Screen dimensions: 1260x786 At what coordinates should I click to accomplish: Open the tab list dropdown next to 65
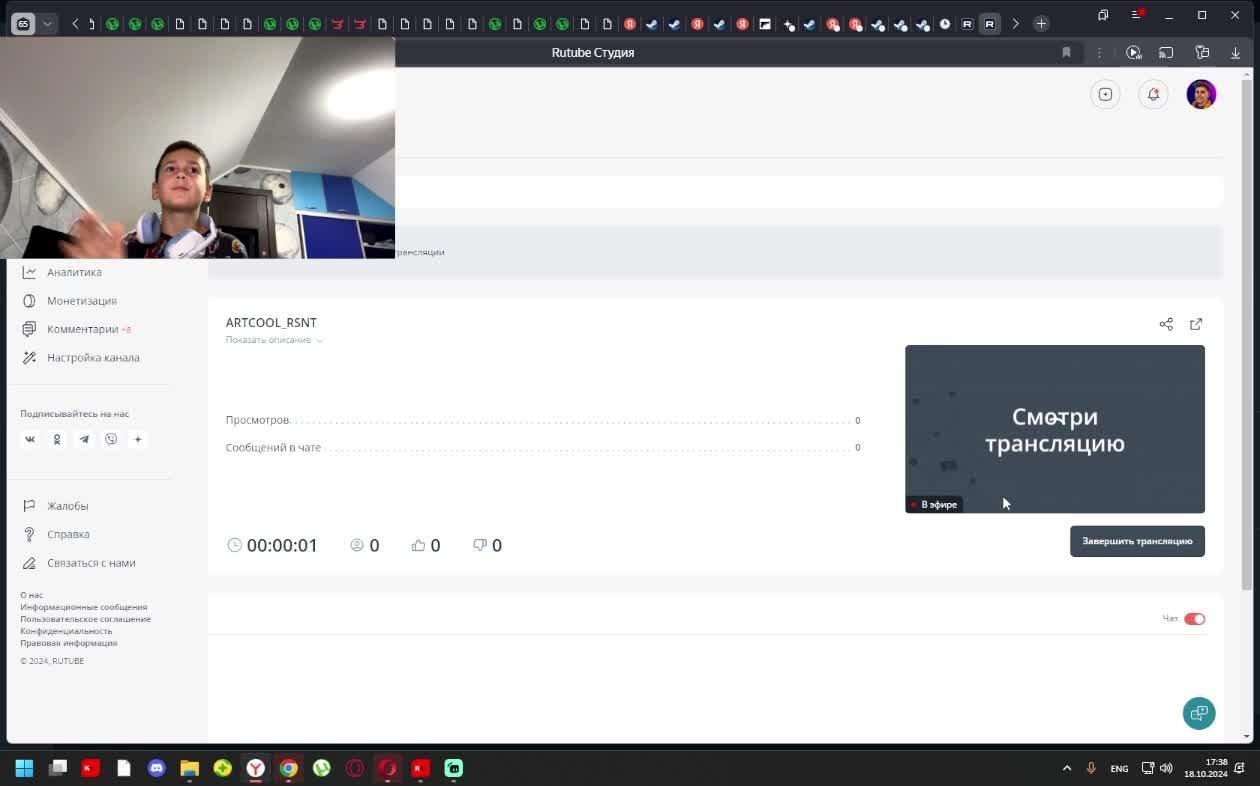(x=48, y=23)
